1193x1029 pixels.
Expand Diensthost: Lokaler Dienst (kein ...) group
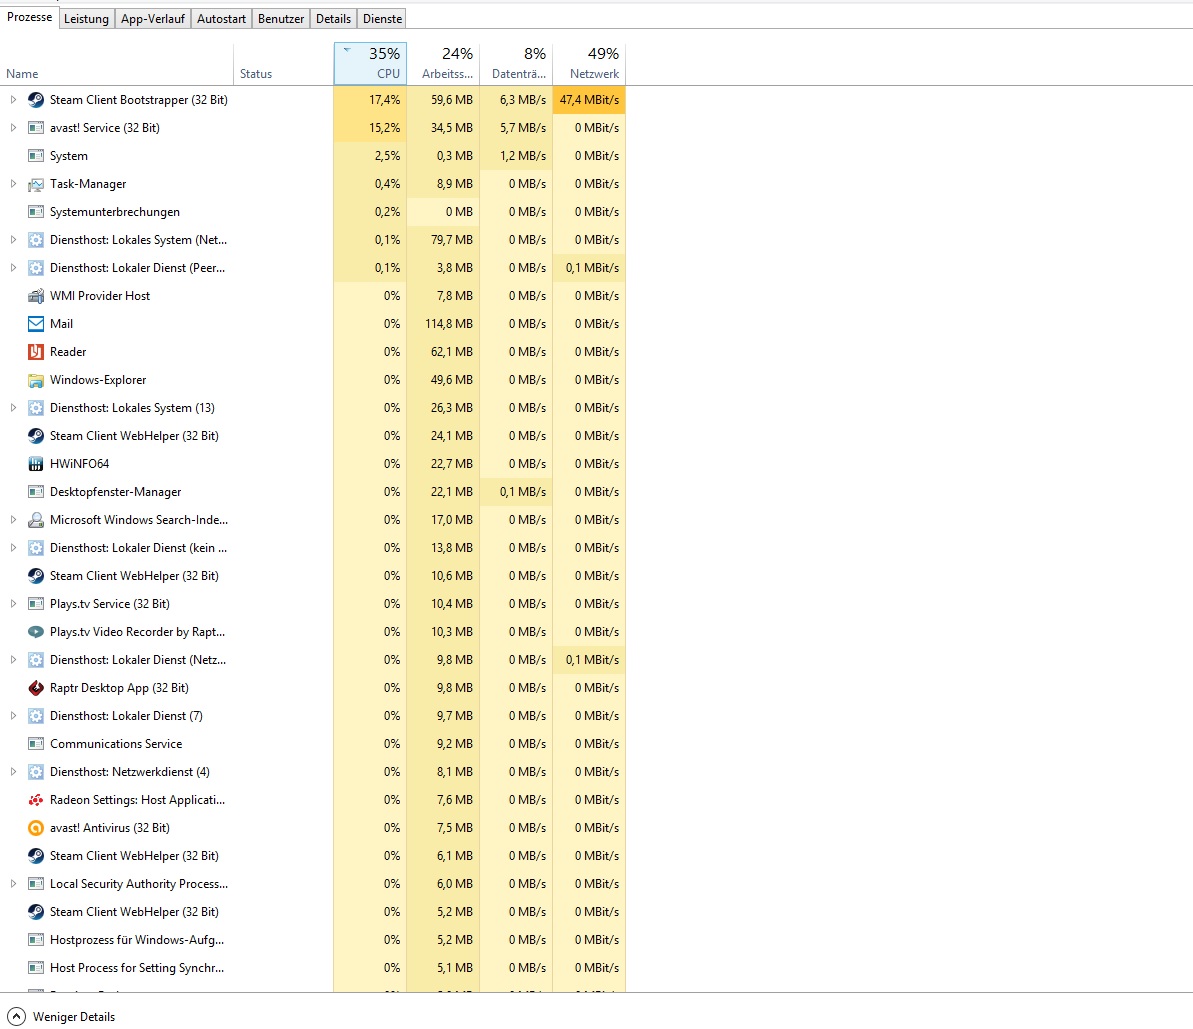[x=13, y=548]
